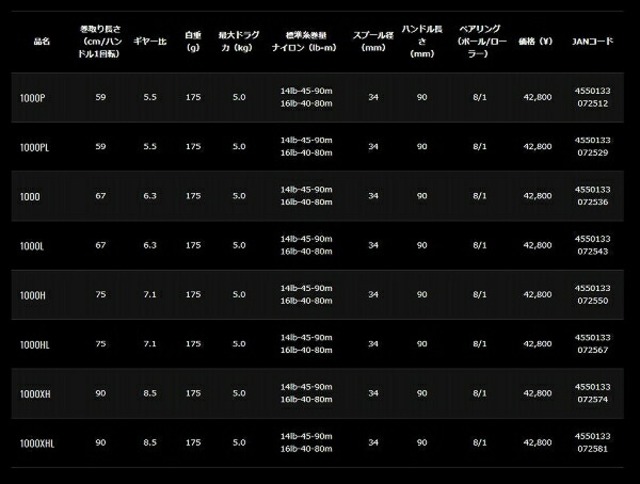Select the 1000HL row label
Viewport: 640px width, 484px height.
coord(35,345)
